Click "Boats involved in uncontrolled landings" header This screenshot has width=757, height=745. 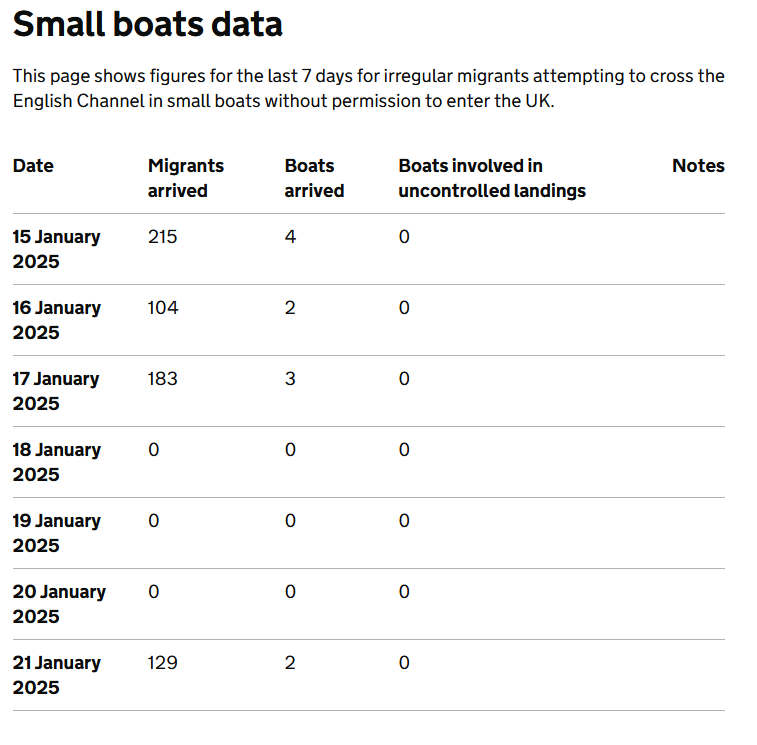click(x=491, y=178)
